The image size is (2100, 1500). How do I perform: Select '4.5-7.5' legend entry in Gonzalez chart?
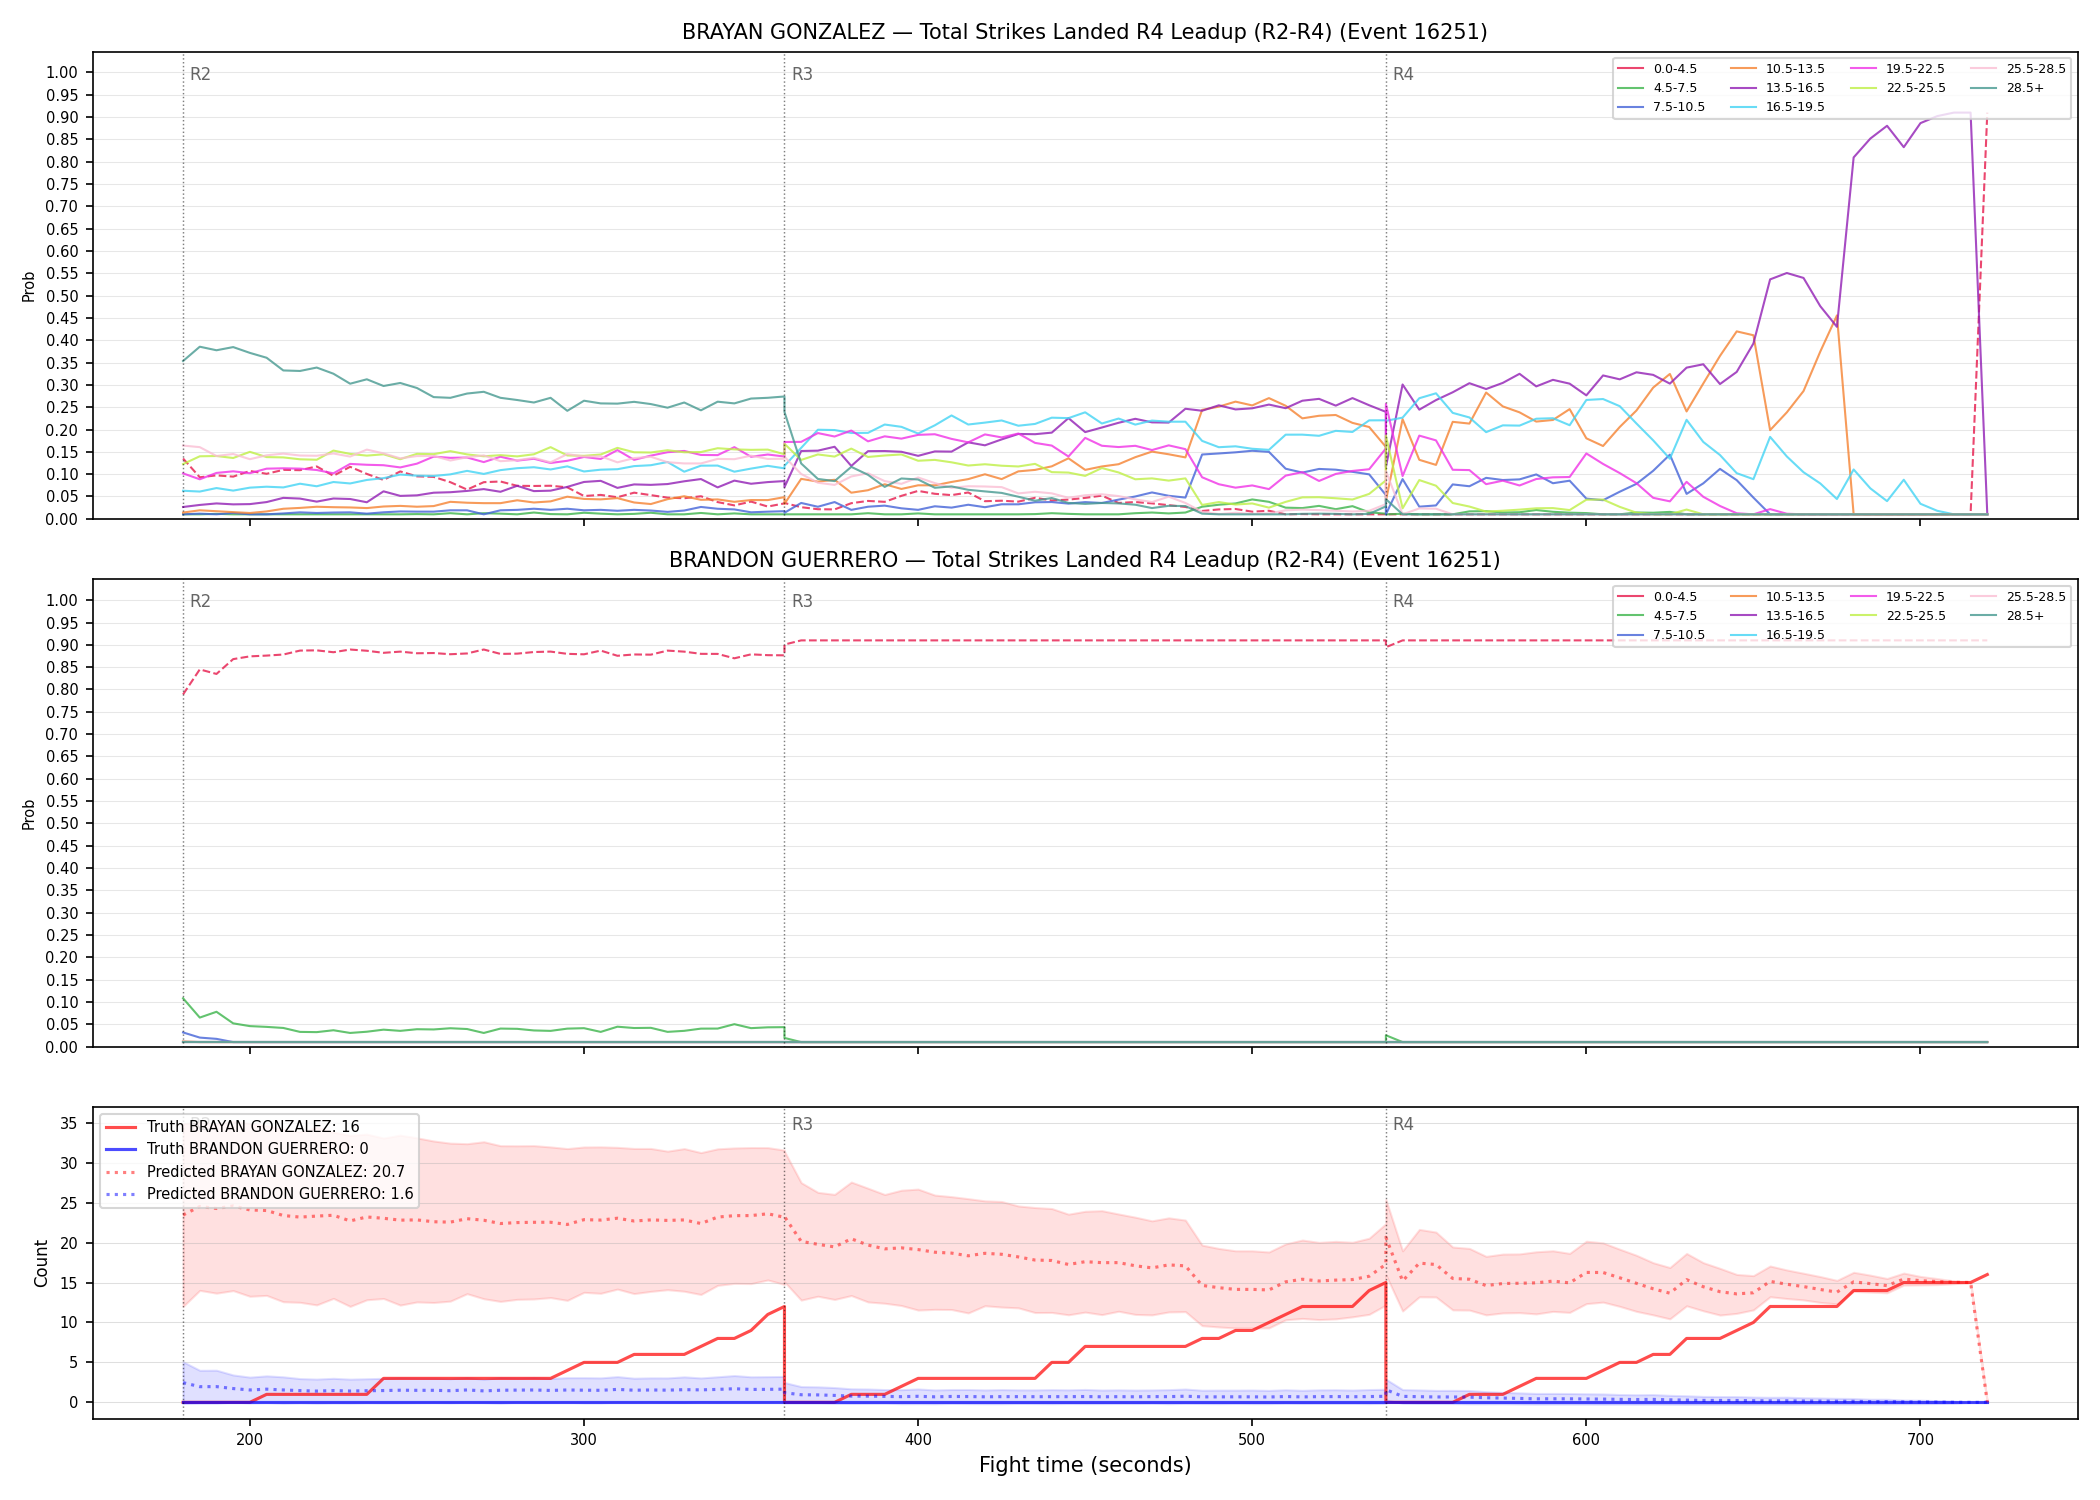pyautogui.click(x=1657, y=88)
